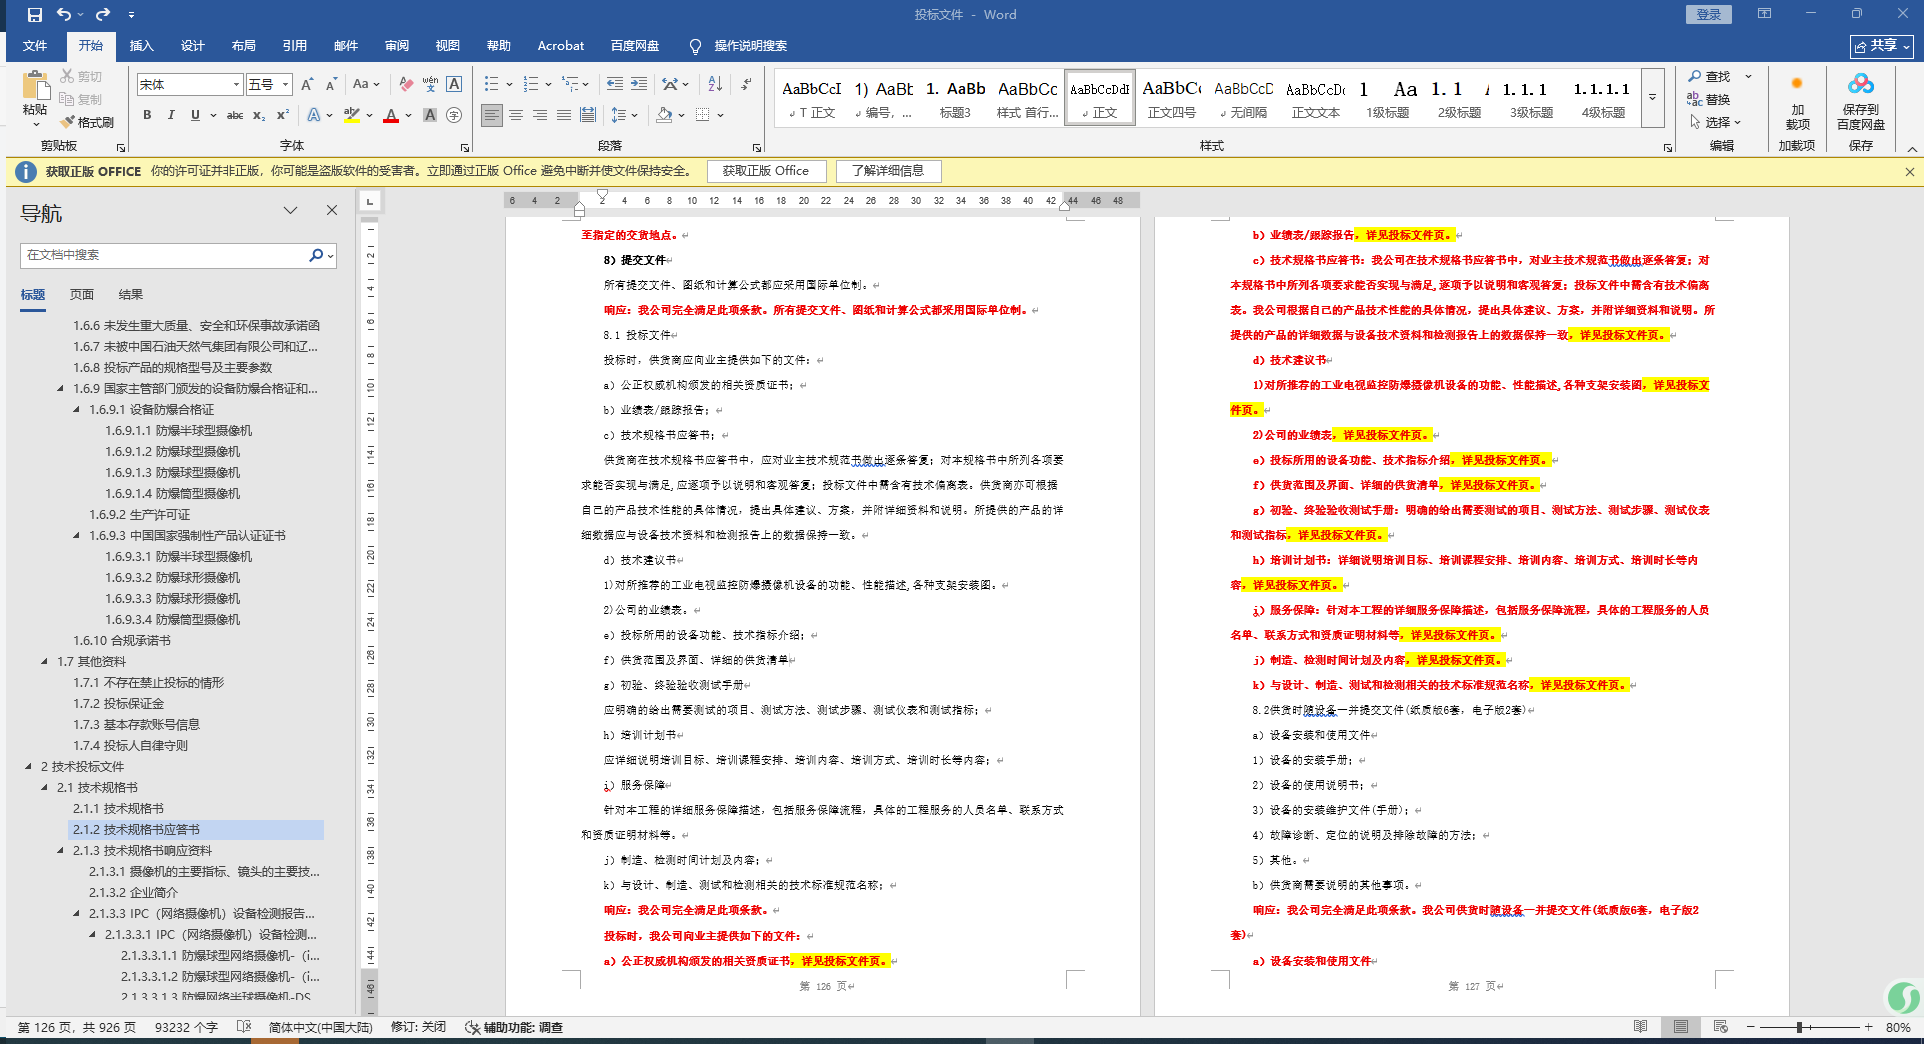
Task: Paste clipboard contents with the 粘贴 button
Action: 36,98
